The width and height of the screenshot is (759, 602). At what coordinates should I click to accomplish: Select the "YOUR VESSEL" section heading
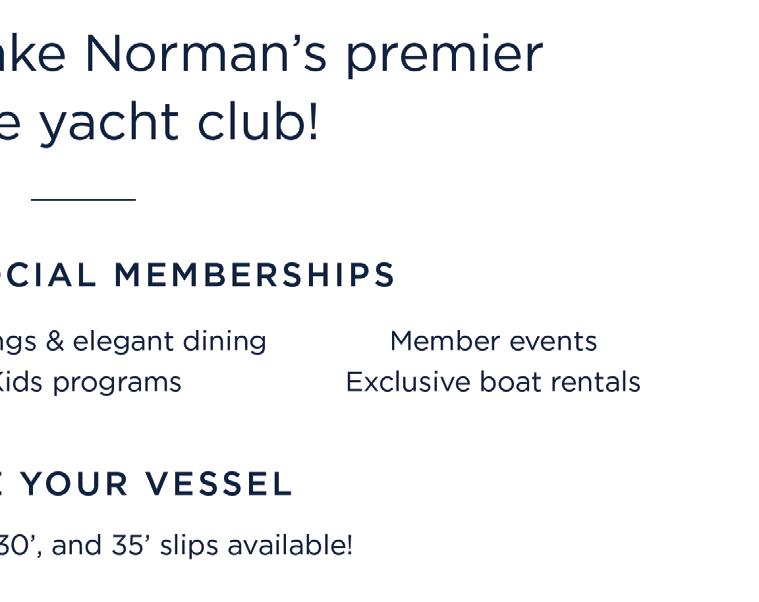(x=157, y=485)
